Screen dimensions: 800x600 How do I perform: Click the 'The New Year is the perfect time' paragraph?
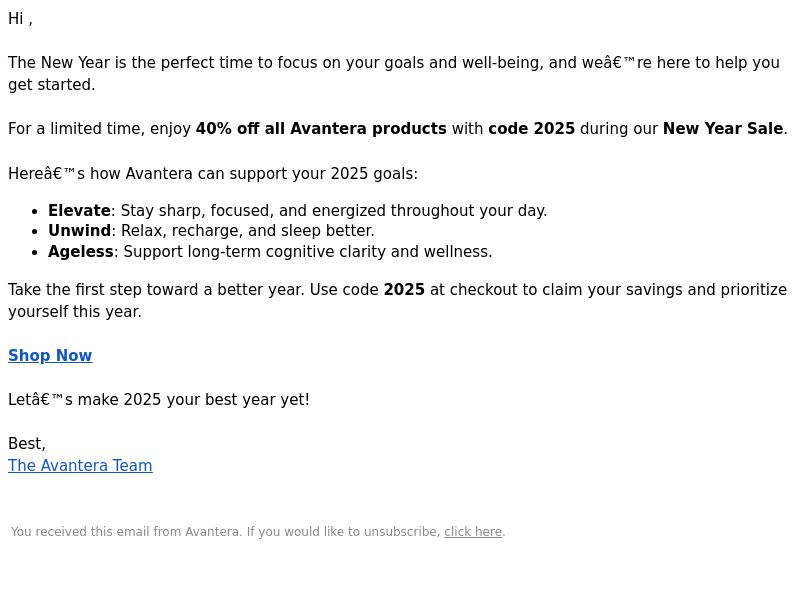394,73
